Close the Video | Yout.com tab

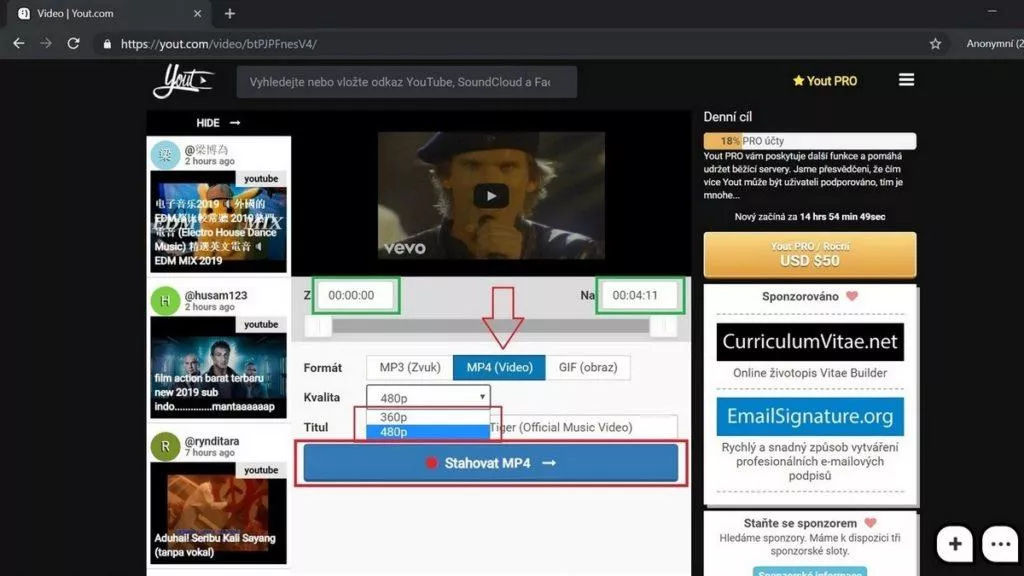[197, 13]
